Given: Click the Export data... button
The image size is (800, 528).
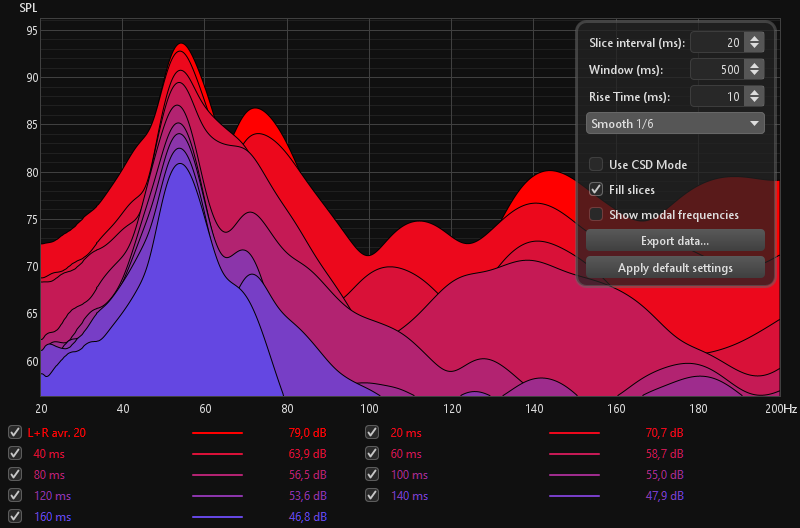Looking at the screenshot, I should [675, 241].
